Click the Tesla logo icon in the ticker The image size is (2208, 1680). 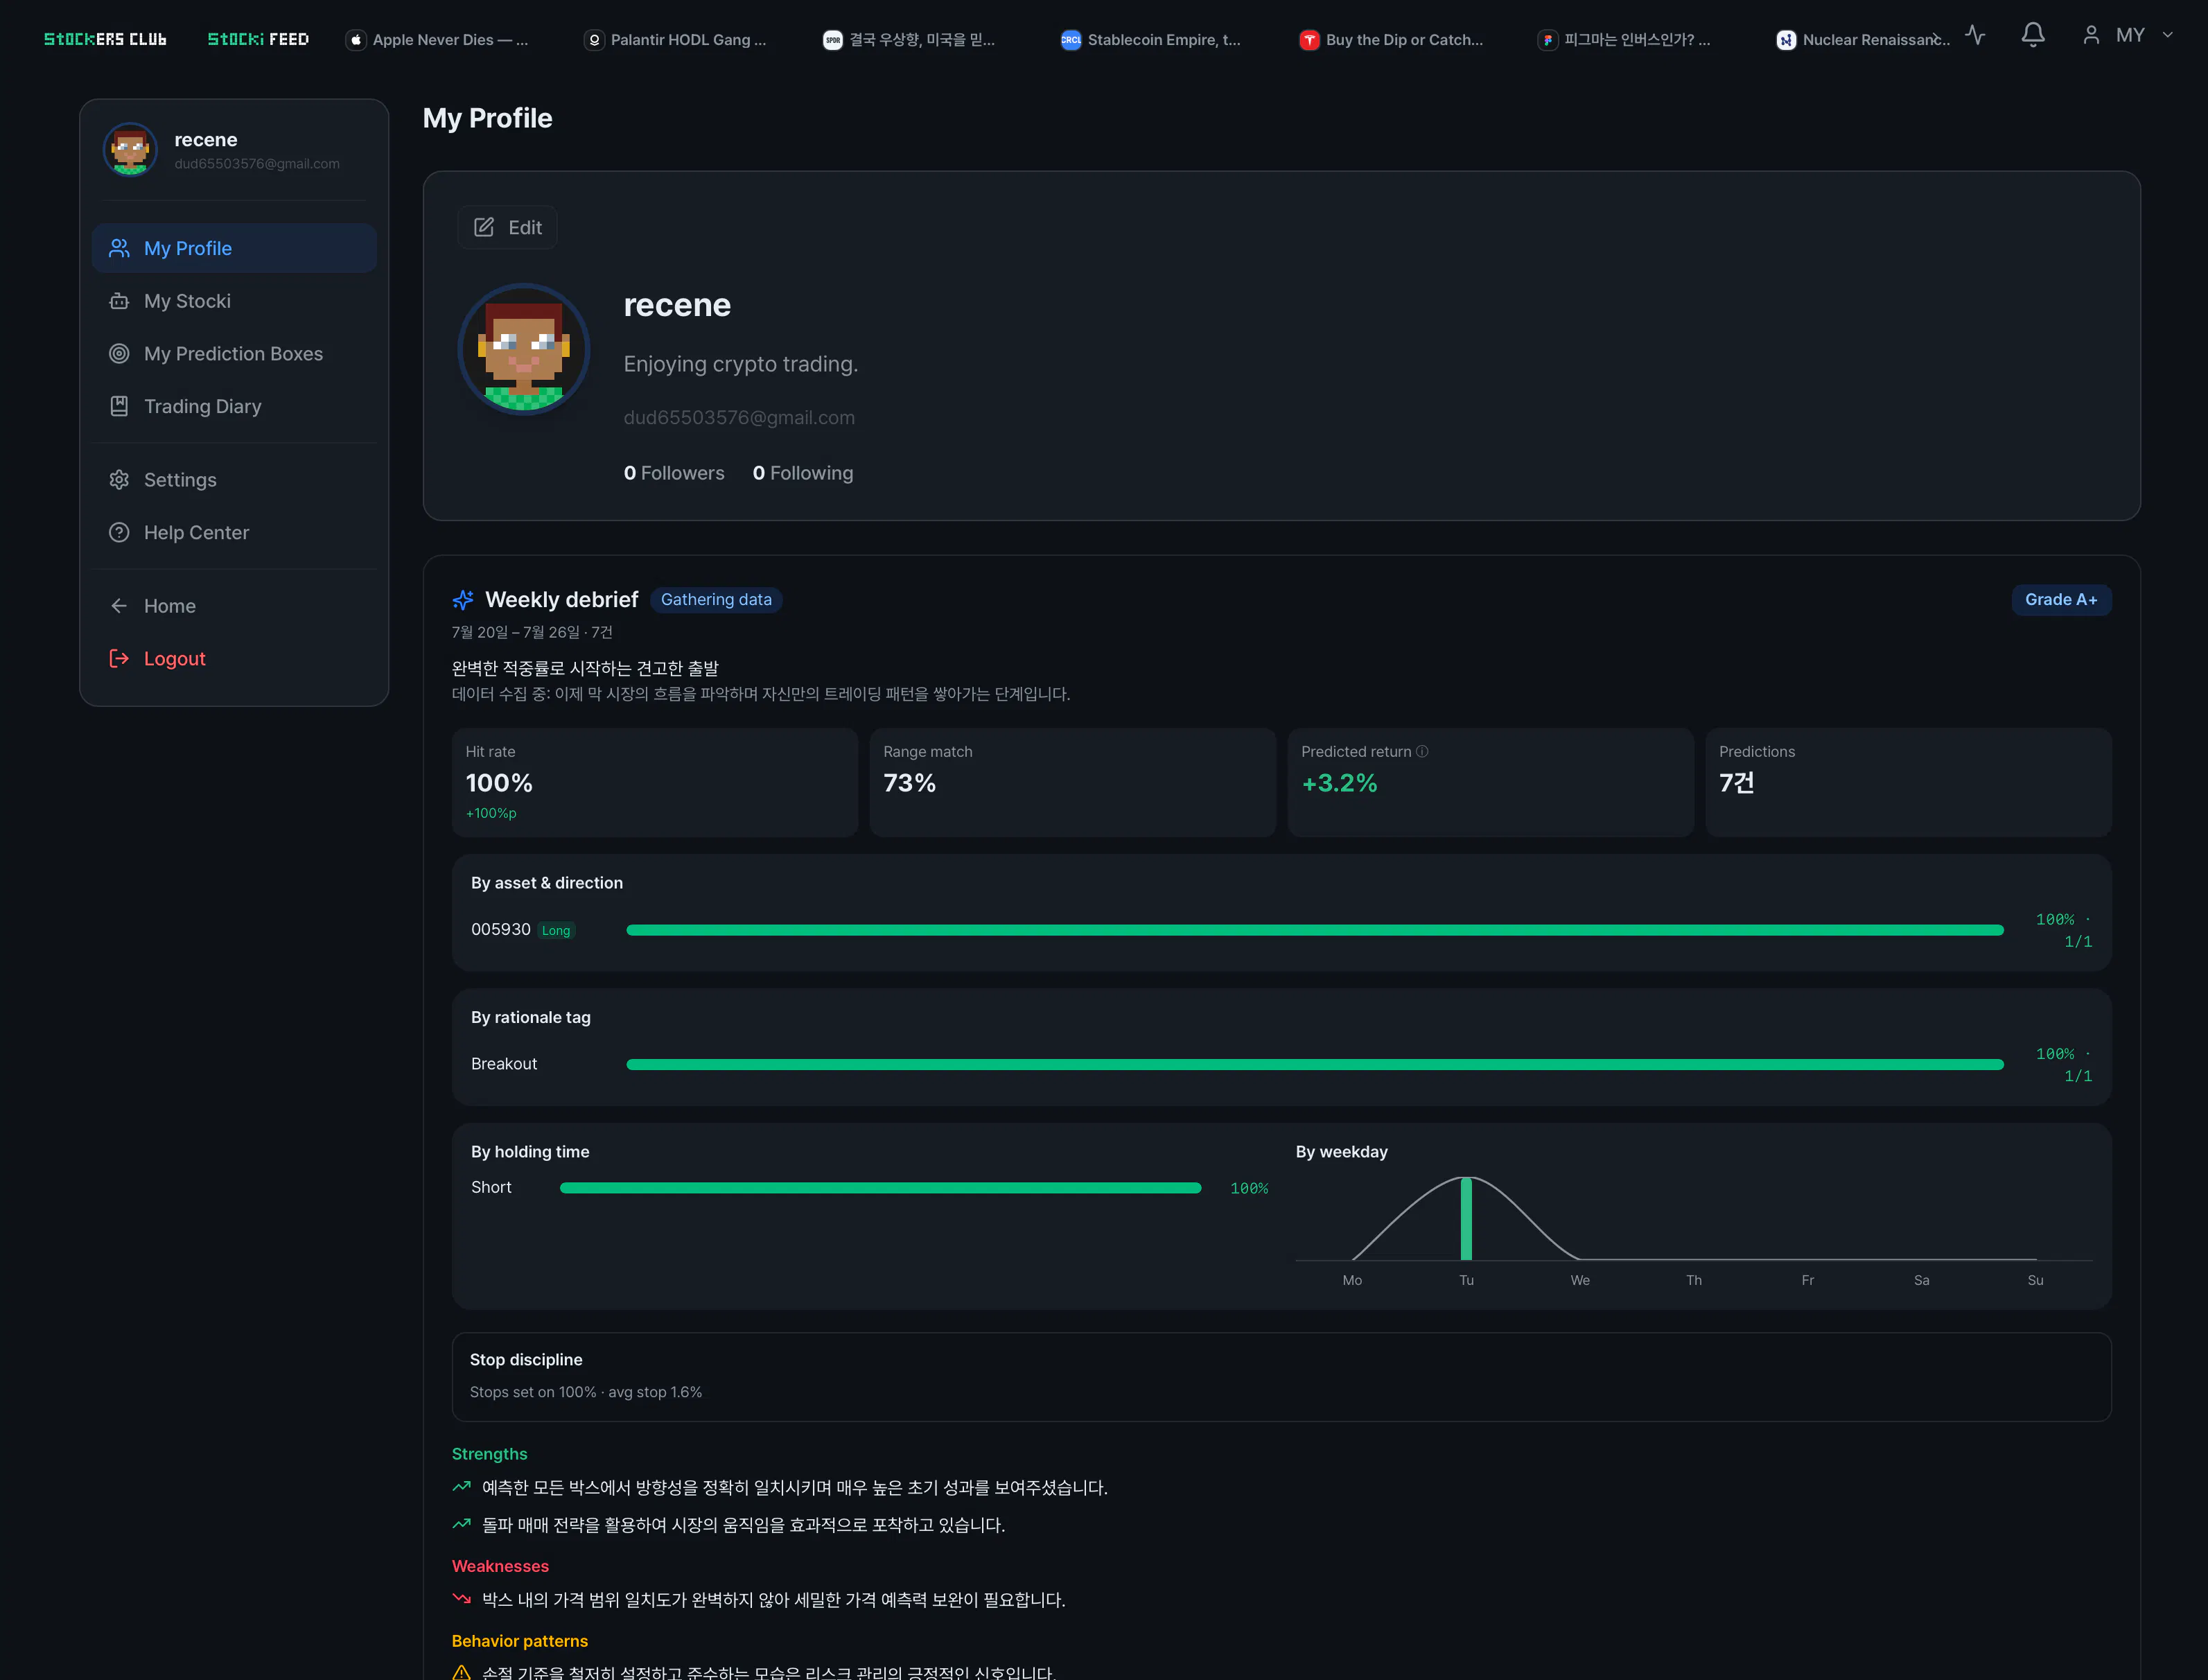pyautogui.click(x=1309, y=40)
